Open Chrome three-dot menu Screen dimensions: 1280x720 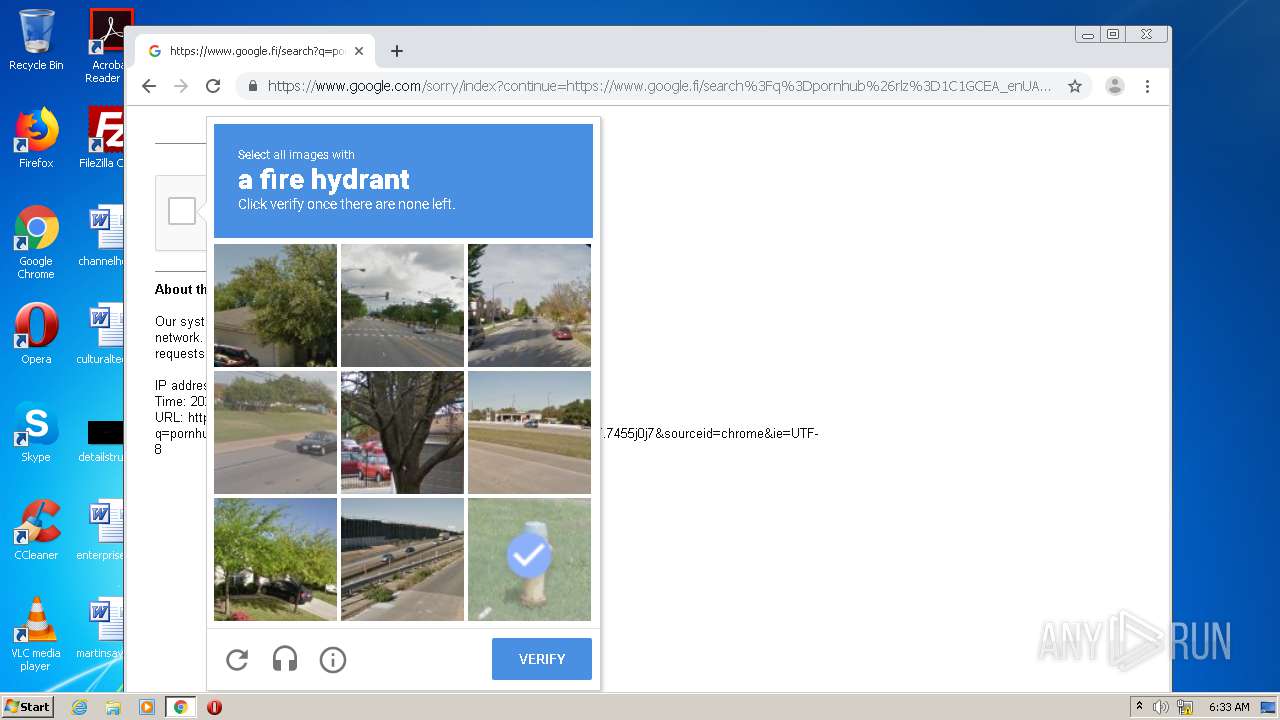pyautogui.click(x=1148, y=86)
